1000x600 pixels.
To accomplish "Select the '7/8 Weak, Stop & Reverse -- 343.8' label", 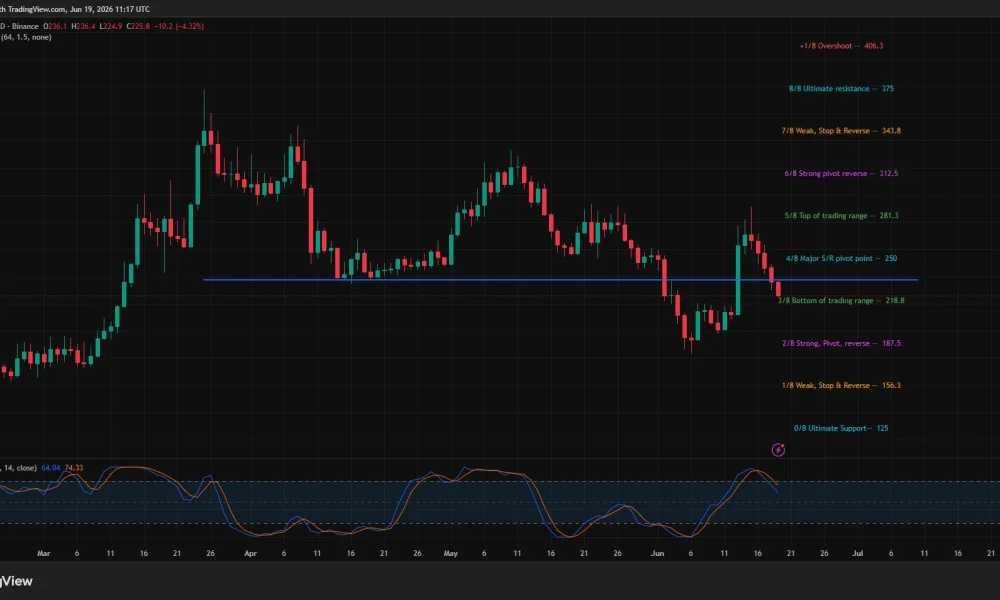I will (841, 131).
